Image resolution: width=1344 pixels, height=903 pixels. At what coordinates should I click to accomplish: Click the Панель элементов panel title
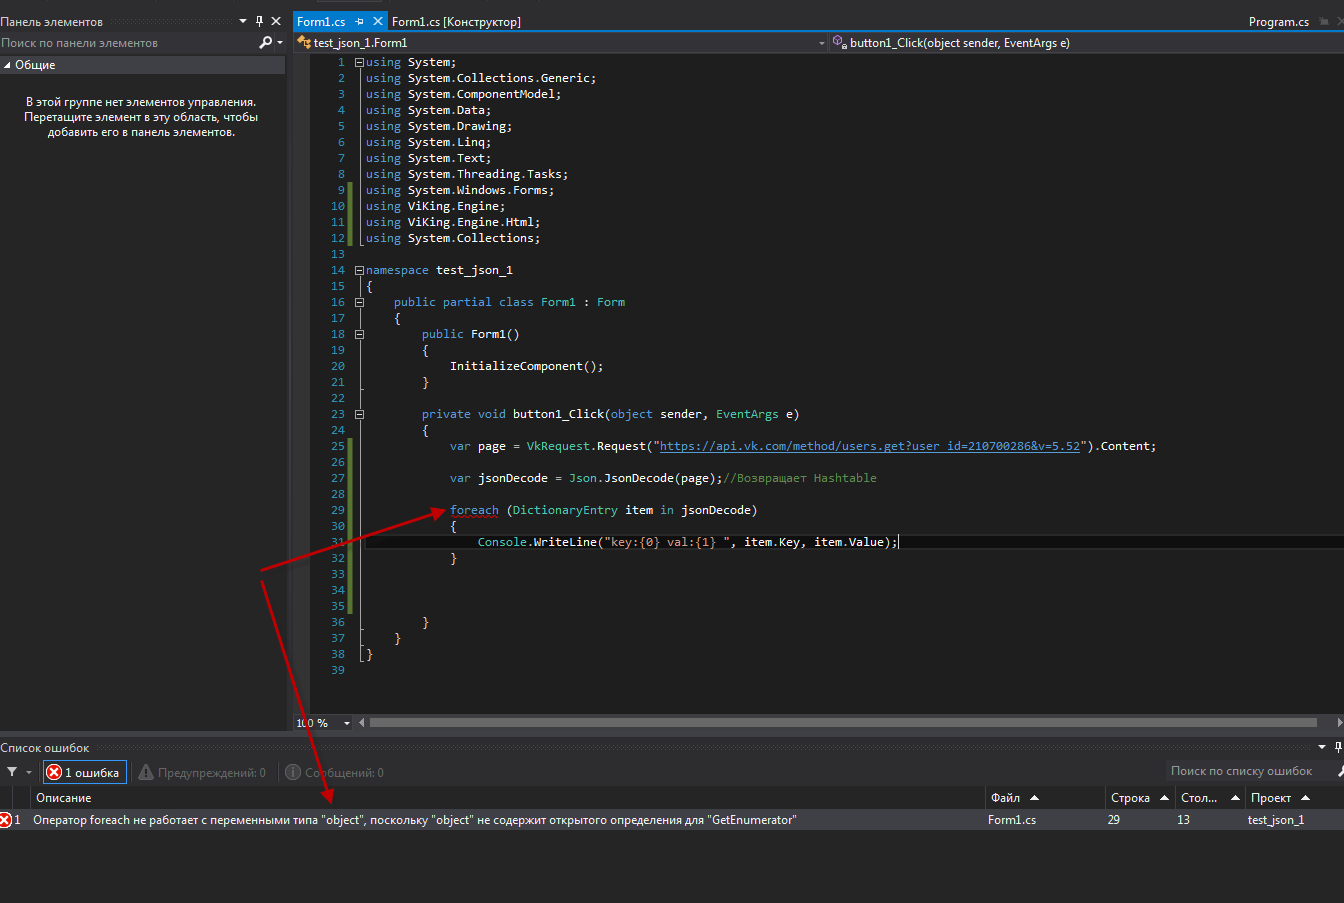click(x=52, y=21)
